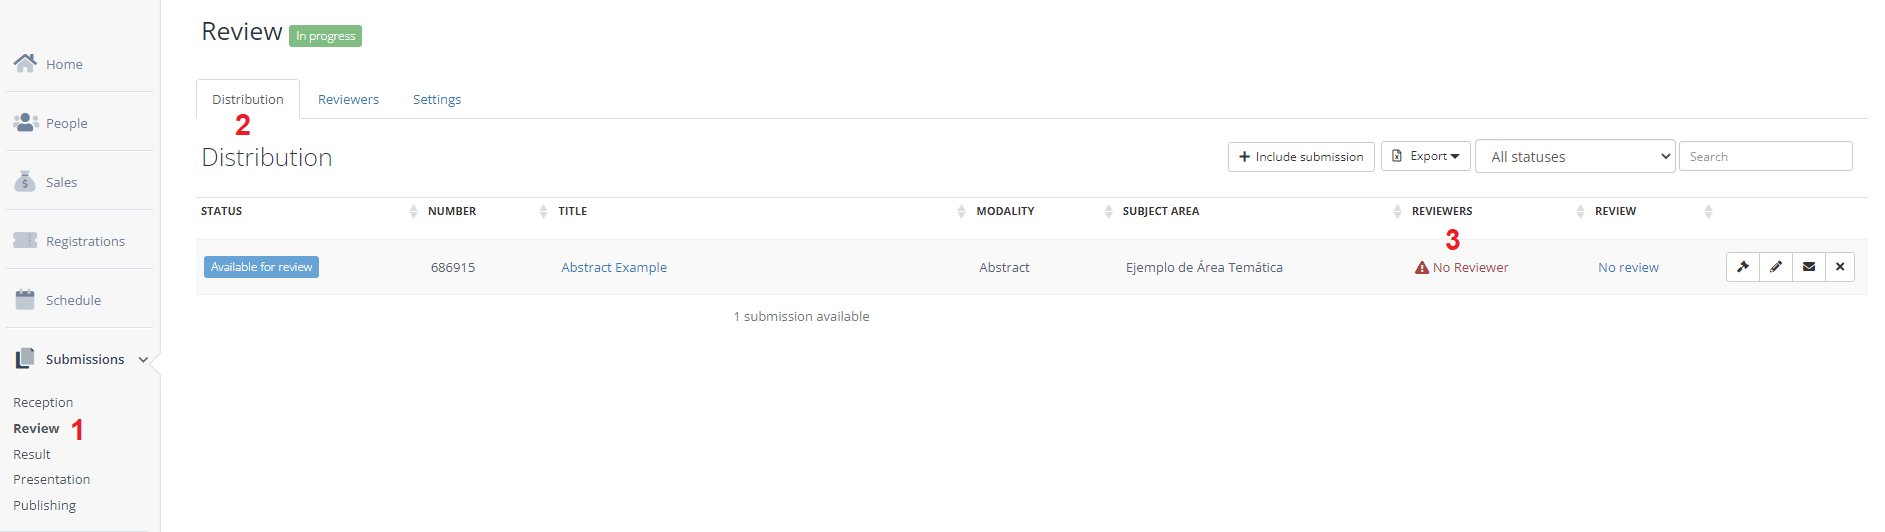1885x532 pixels.
Task: Click the envelope email icon in row
Action: pyautogui.click(x=1809, y=267)
